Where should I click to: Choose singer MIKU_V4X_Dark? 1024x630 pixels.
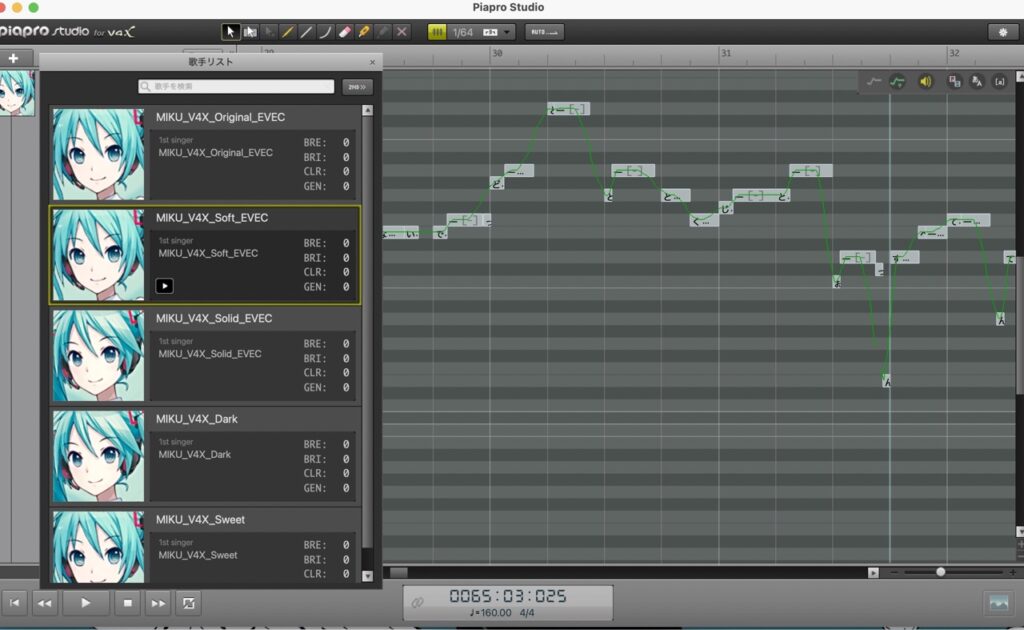coord(205,456)
